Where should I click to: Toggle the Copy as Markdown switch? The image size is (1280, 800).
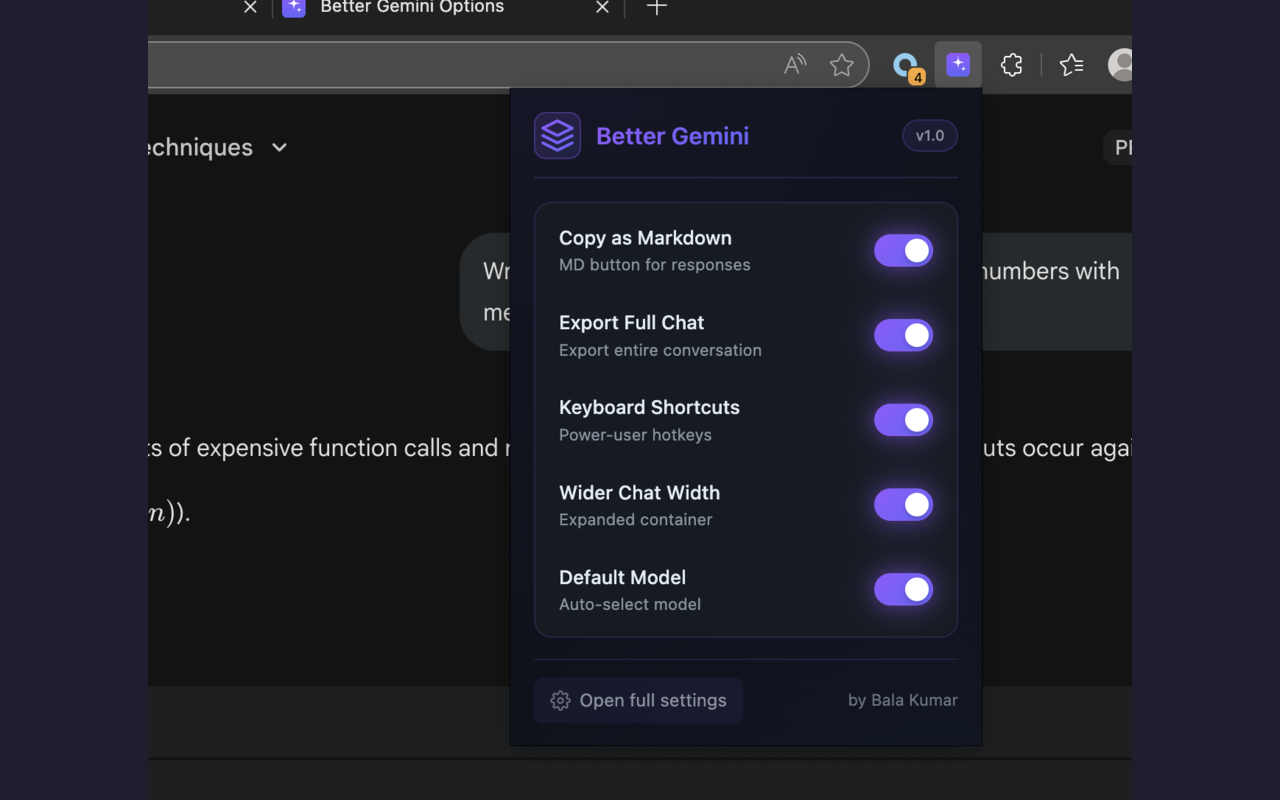click(903, 251)
